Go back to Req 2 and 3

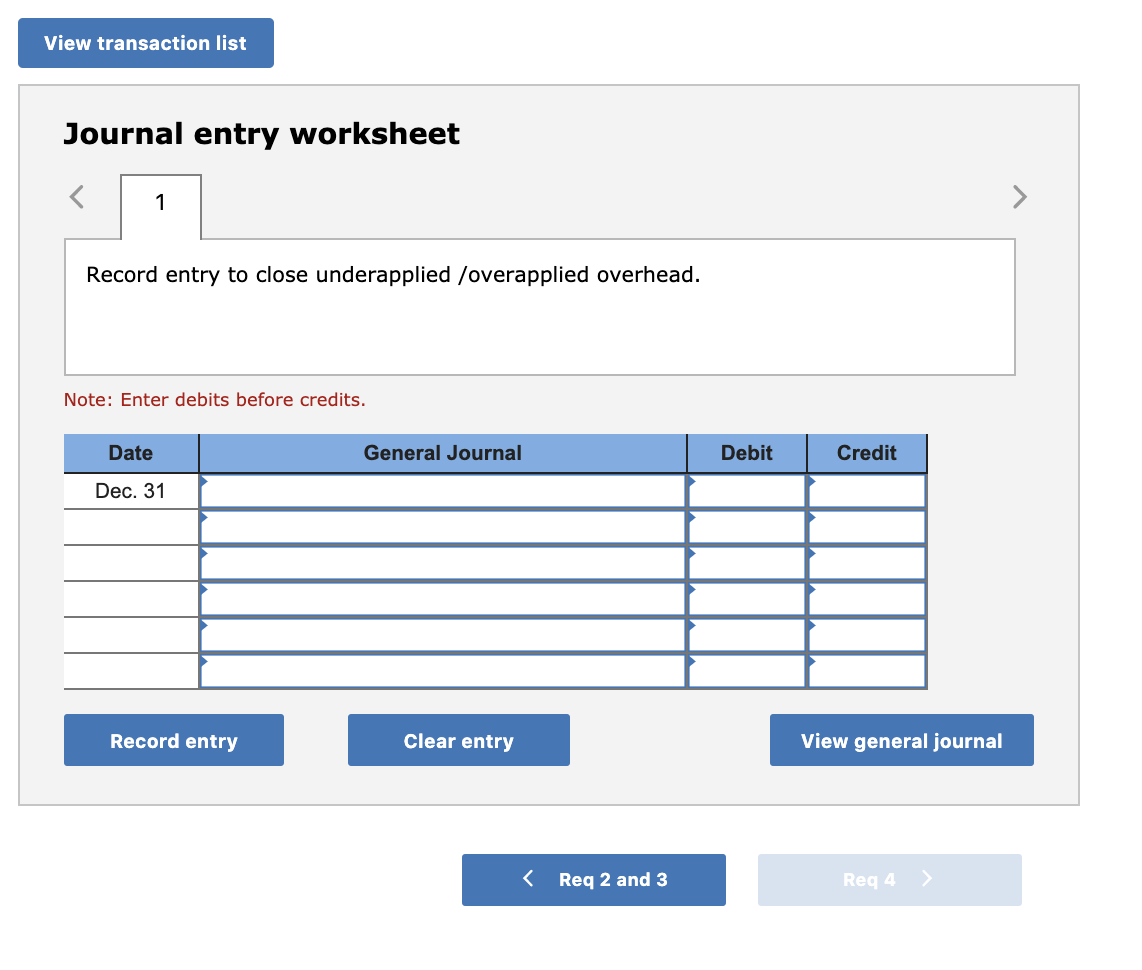pos(594,880)
